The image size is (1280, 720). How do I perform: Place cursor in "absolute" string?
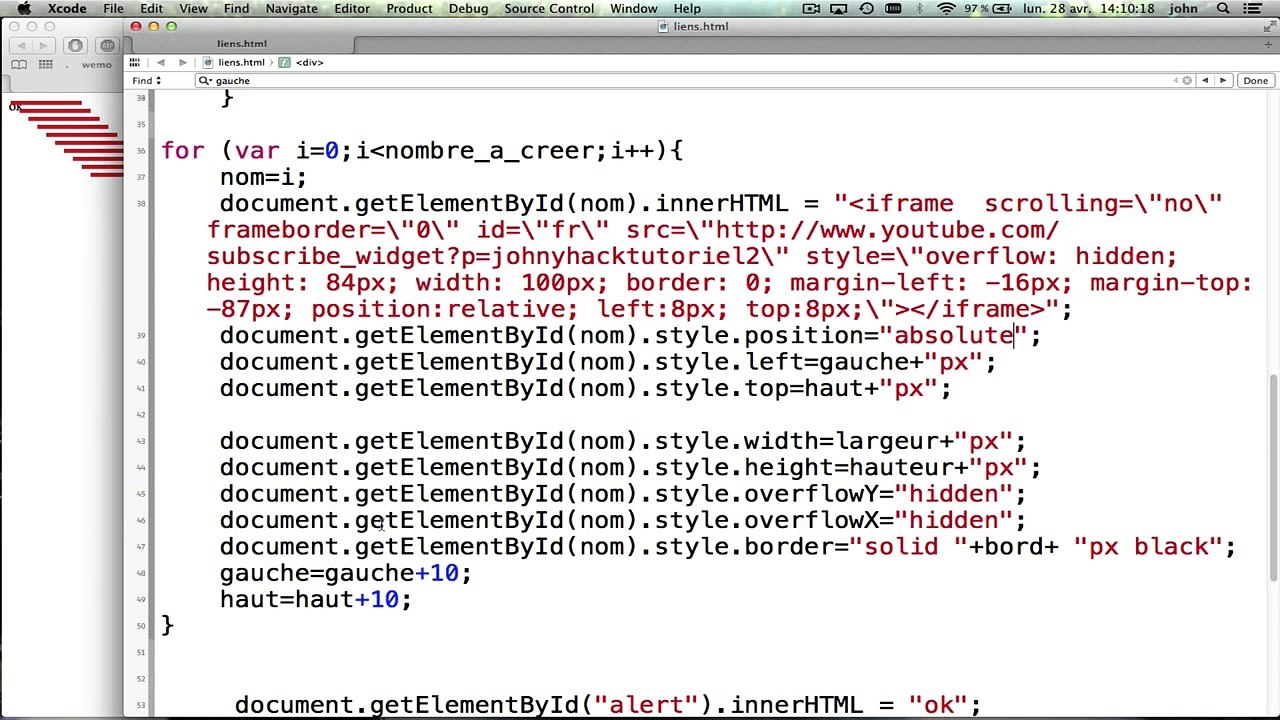point(953,336)
